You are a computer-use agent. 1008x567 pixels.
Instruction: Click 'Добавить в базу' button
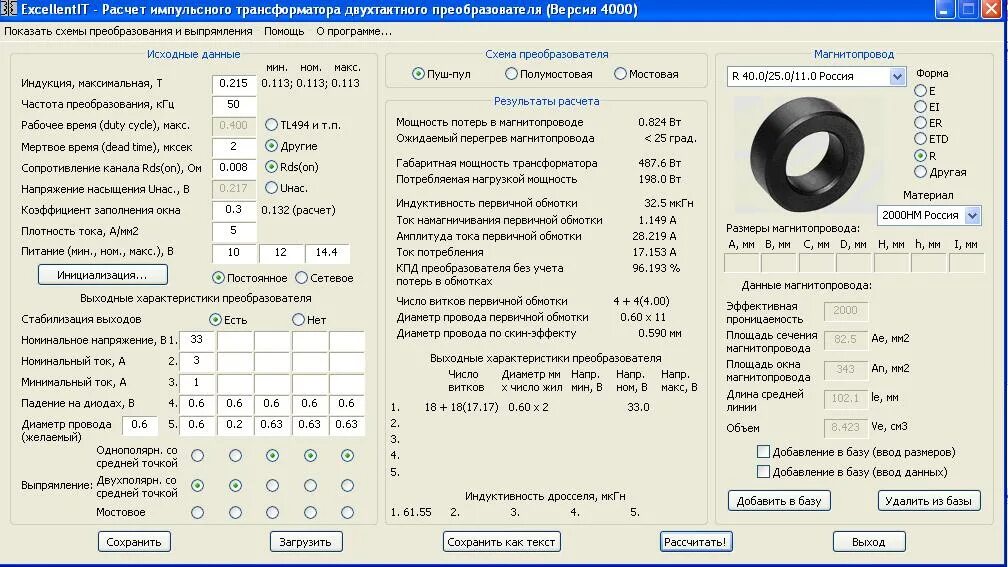(x=779, y=501)
